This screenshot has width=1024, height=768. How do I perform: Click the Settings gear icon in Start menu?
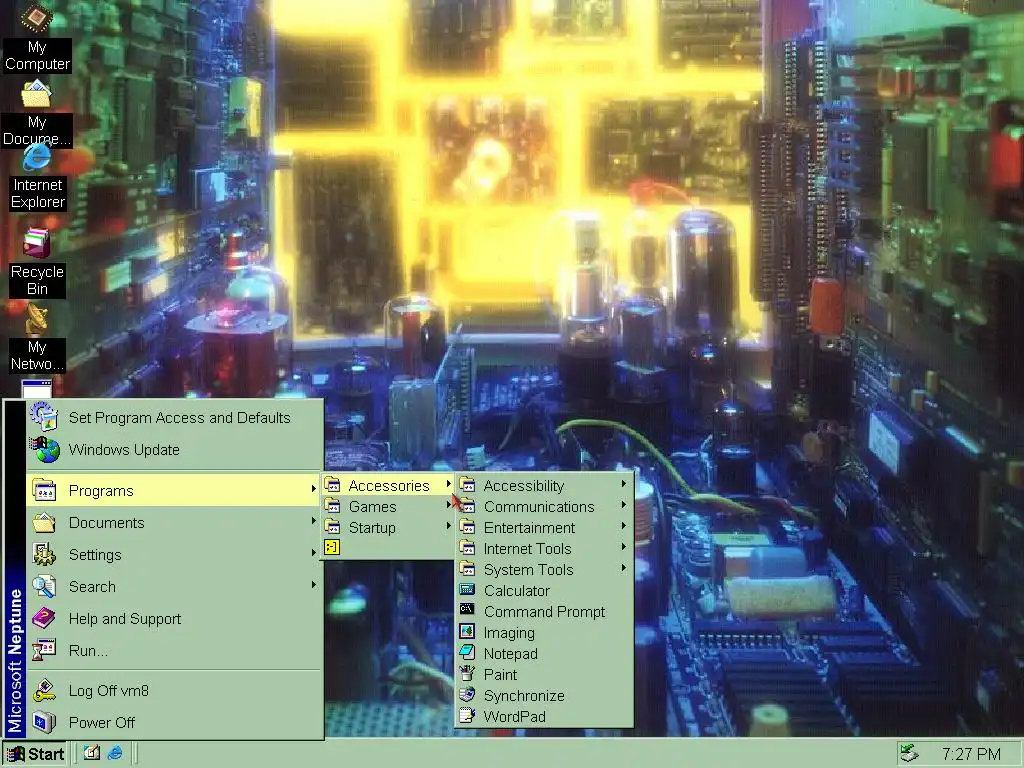pyautogui.click(x=44, y=554)
